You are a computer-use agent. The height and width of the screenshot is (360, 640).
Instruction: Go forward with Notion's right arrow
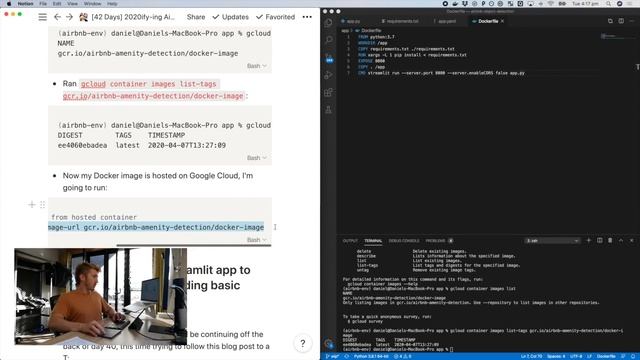pyautogui.click(x=69, y=17)
